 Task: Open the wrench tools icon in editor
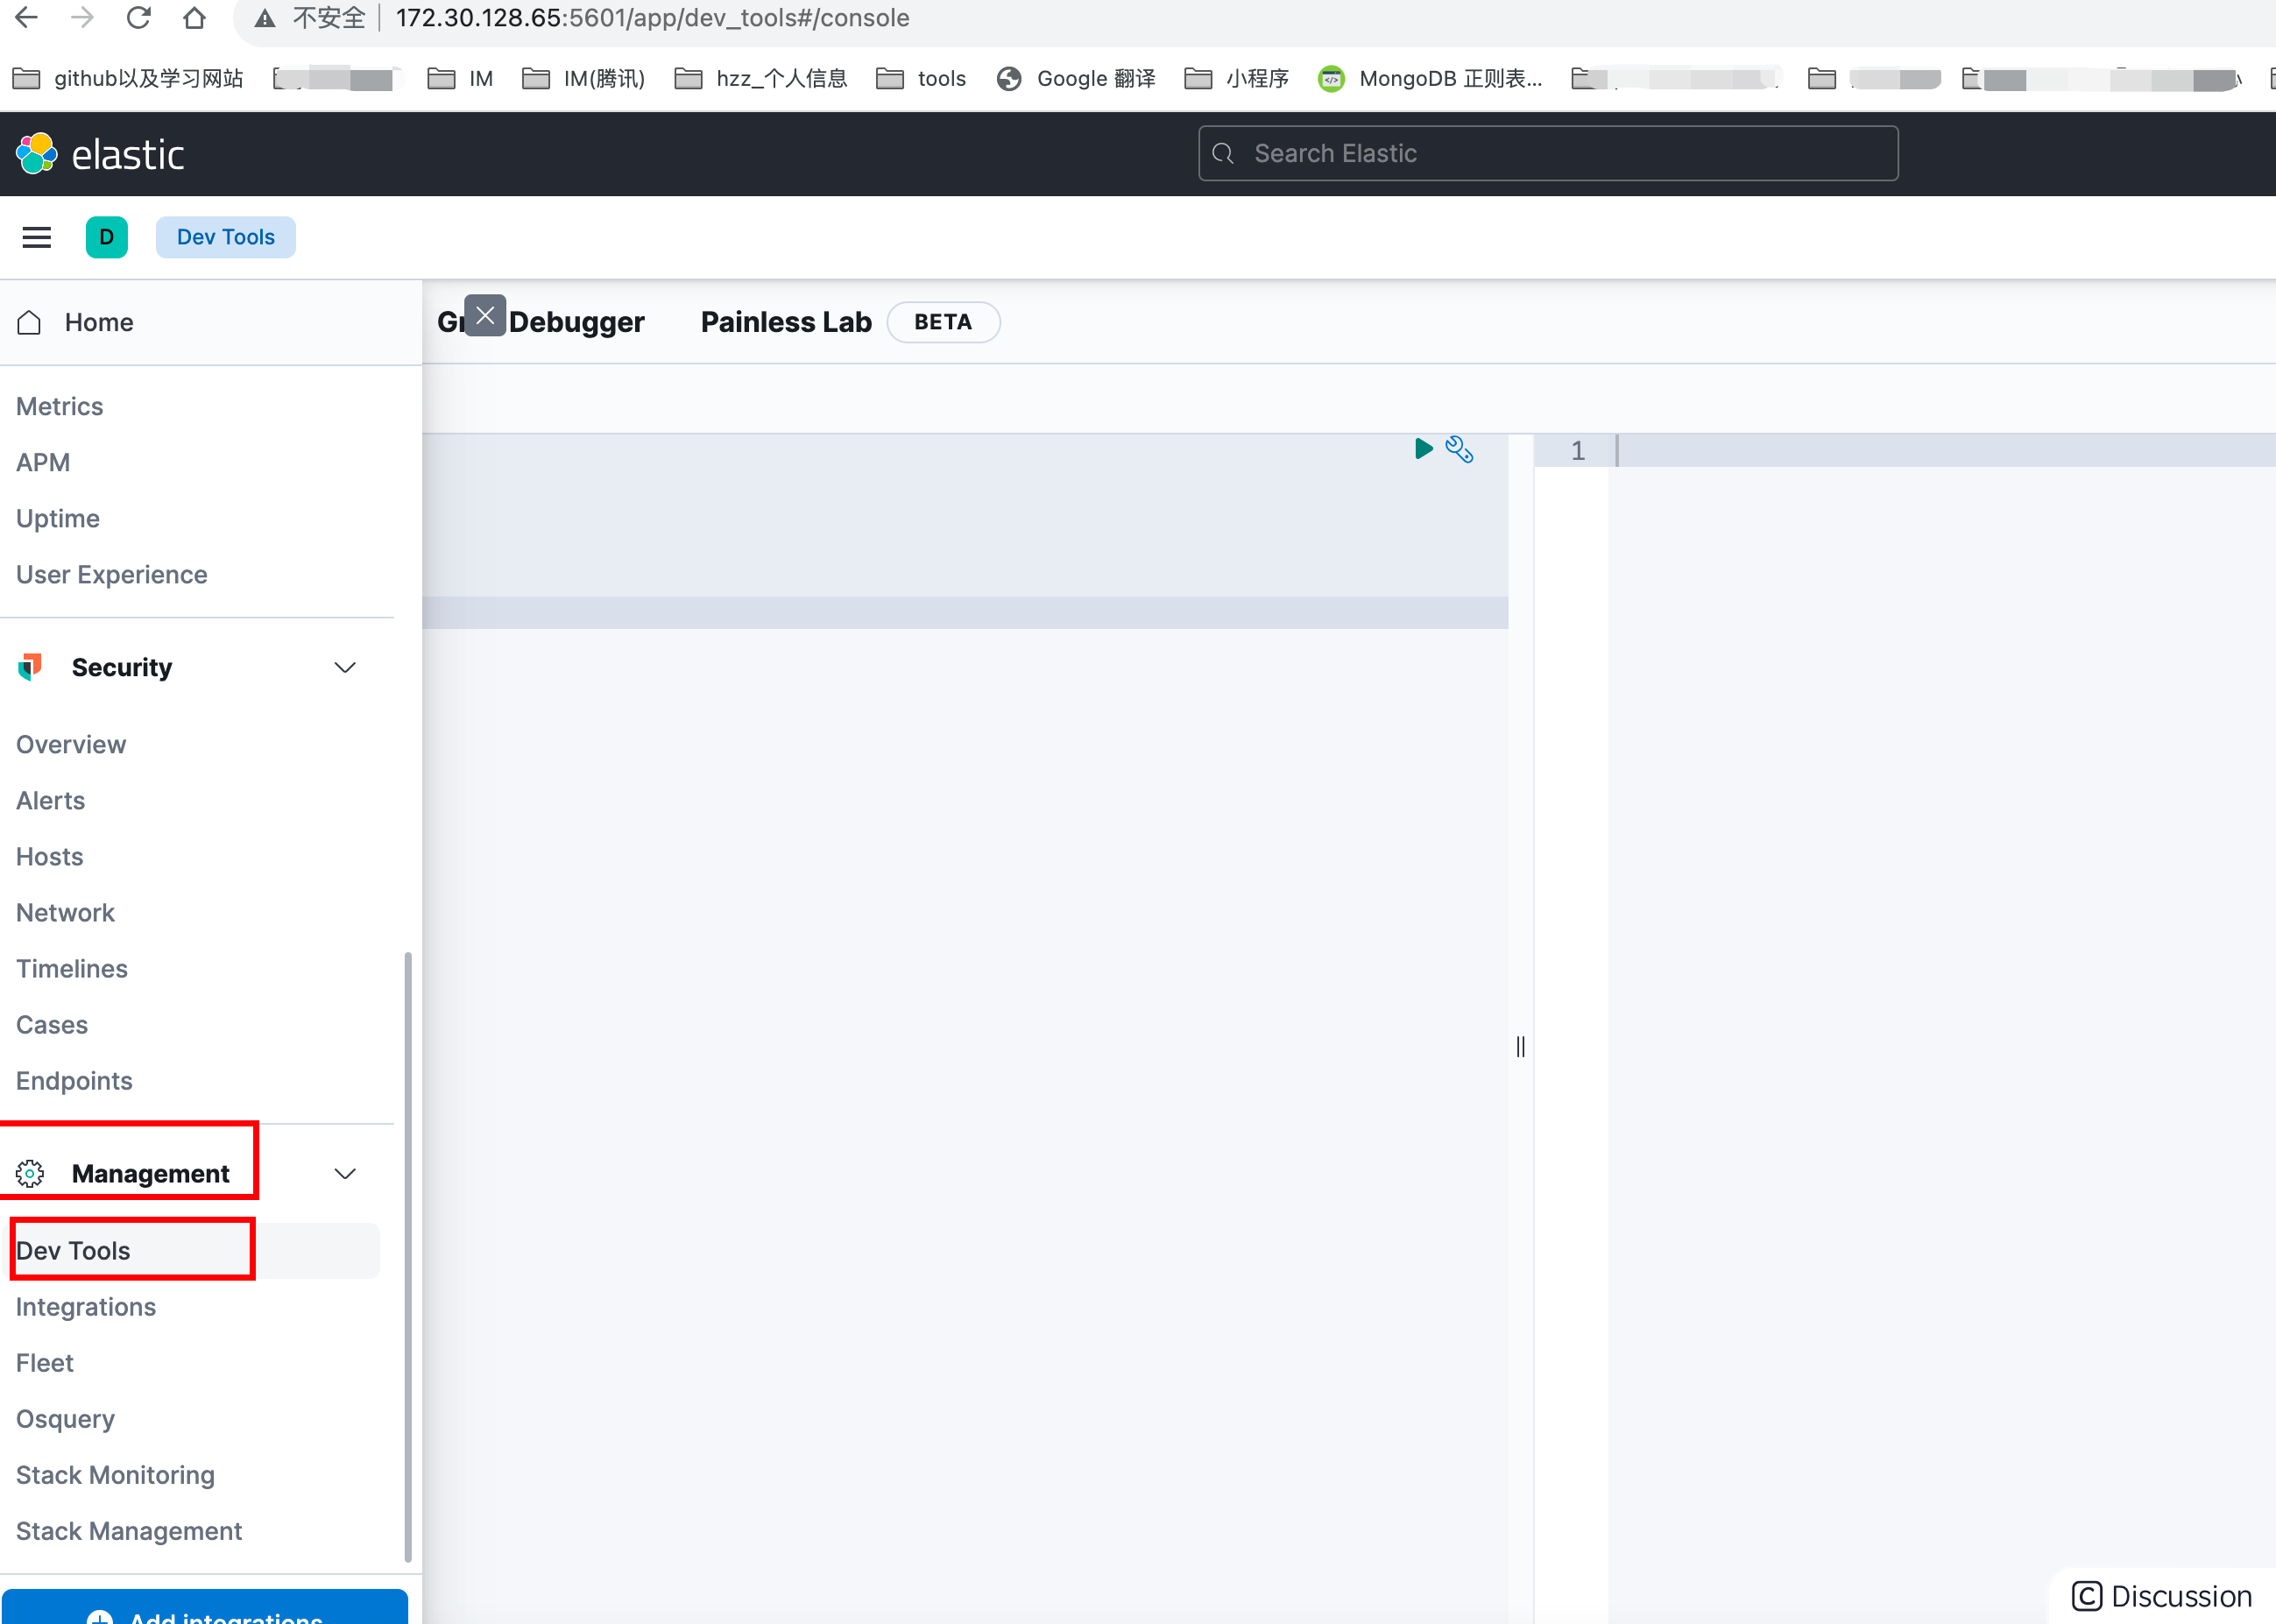coord(1459,449)
